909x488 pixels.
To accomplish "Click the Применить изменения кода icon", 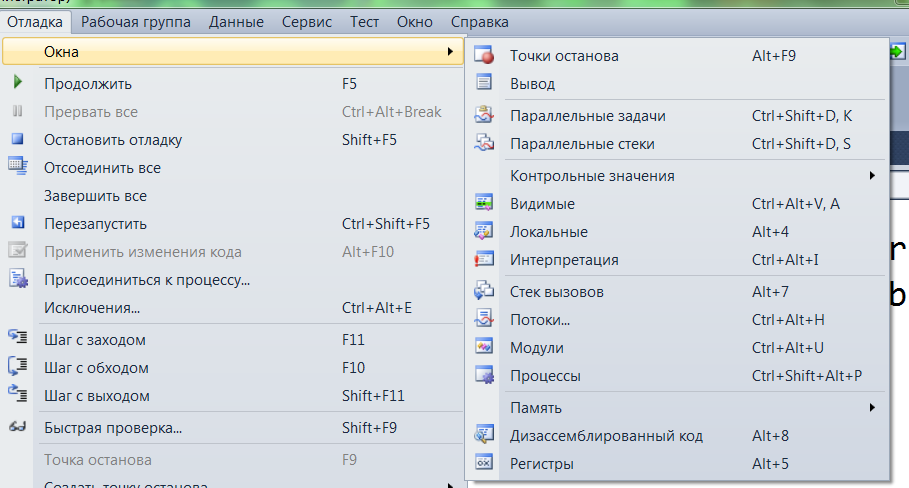I will point(17,250).
